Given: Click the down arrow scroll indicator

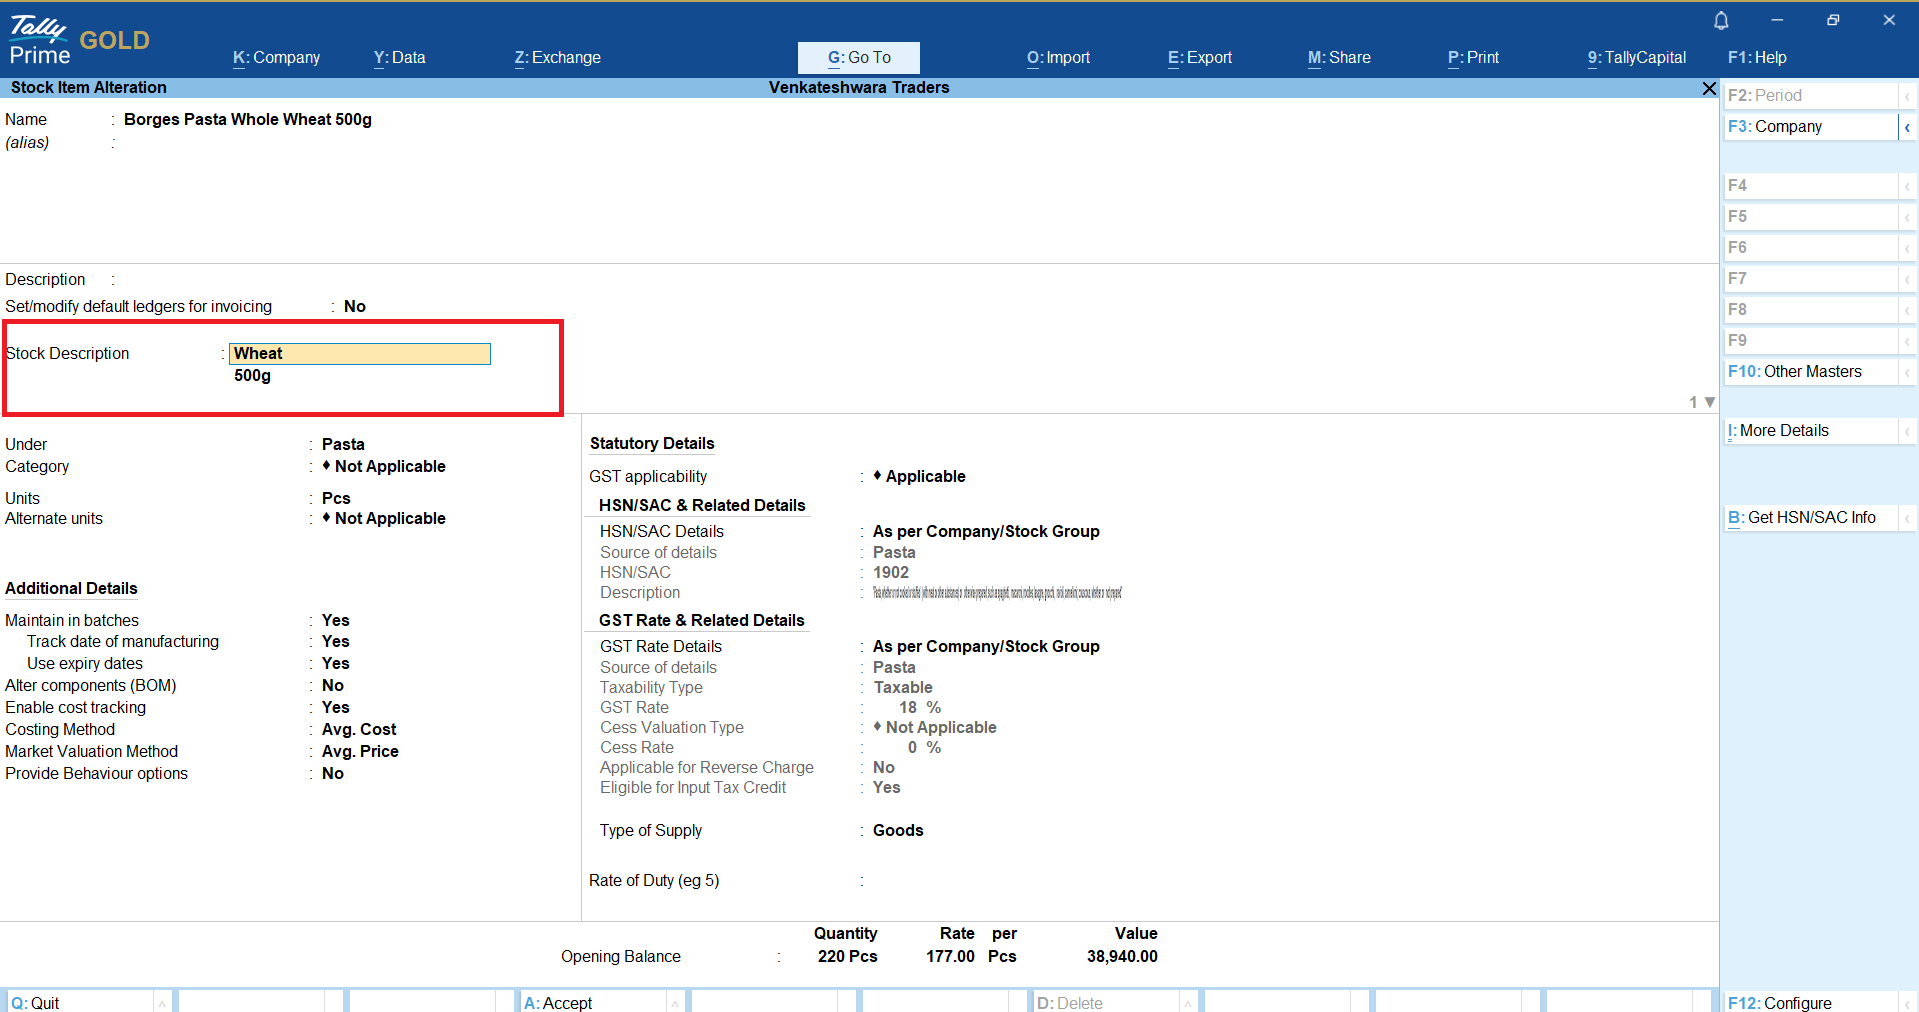Looking at the screenshot, I should [1710, 402].
